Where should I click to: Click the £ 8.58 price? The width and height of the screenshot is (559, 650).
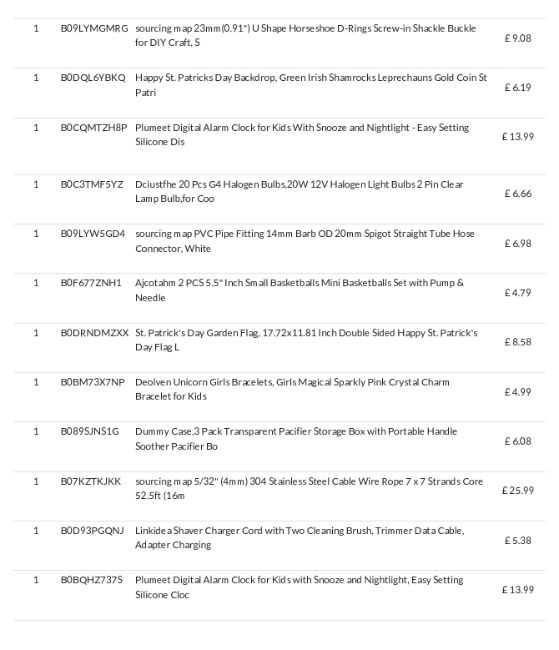pos(518,342)
